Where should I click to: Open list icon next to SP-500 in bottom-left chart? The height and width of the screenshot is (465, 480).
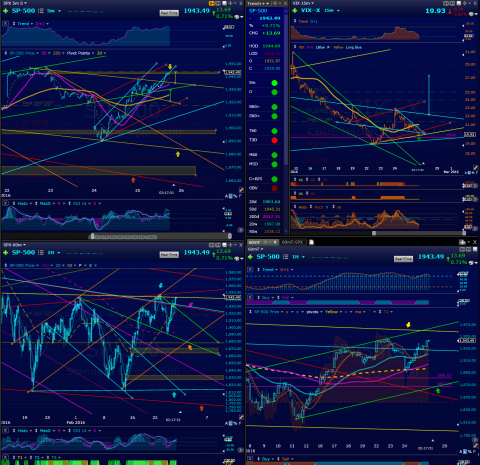(41, 253)
